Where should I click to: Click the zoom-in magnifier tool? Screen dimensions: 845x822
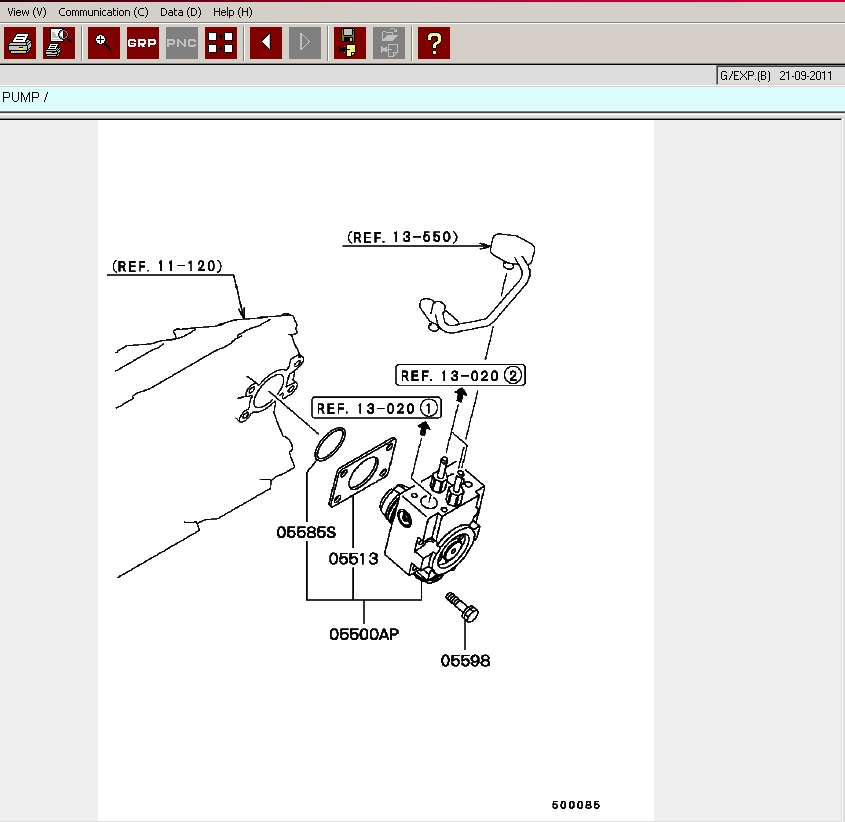(104, 43)
